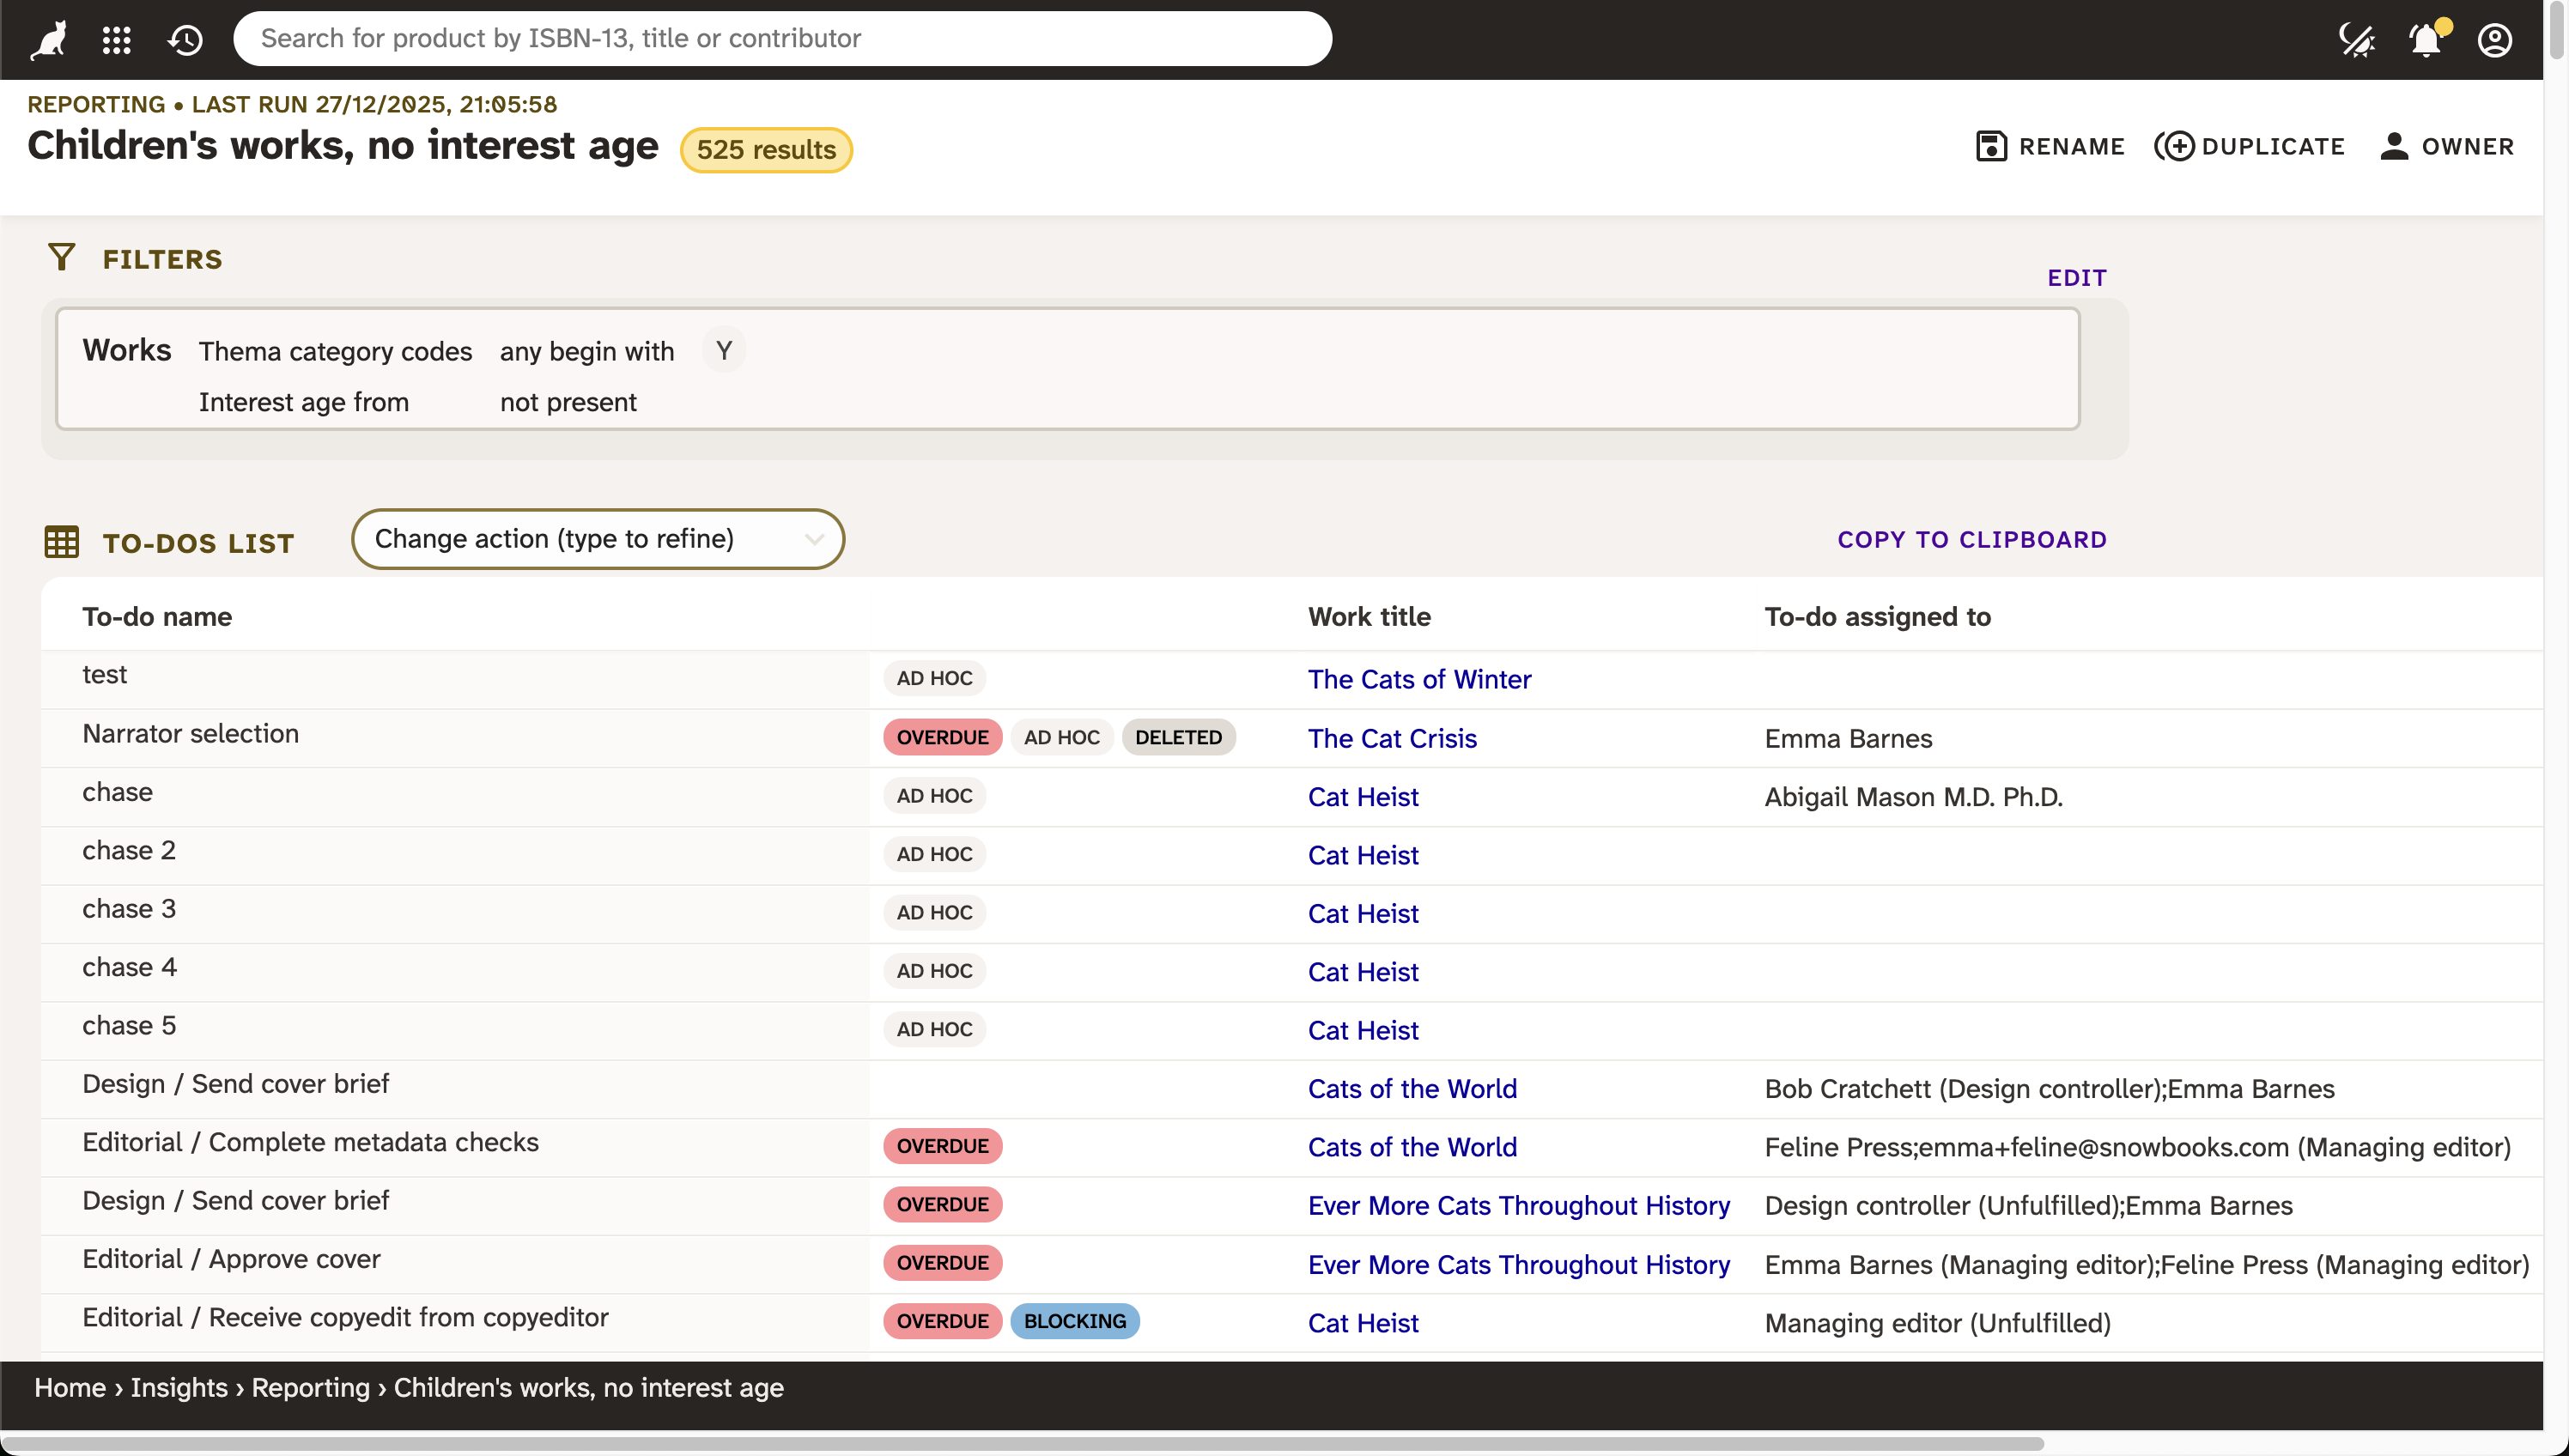Go to Insights in the breadcrumb

pyautogui.click(x=179, y=1387)
